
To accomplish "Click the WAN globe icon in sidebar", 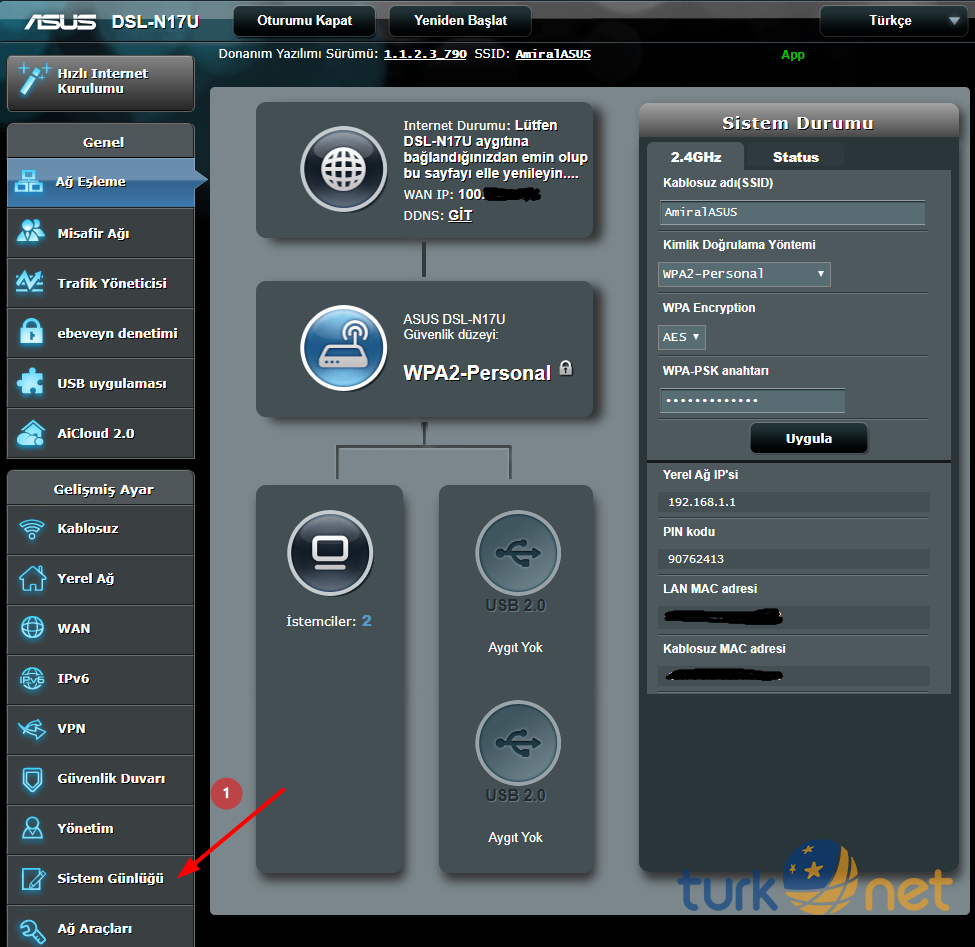I will coord(32,627).
